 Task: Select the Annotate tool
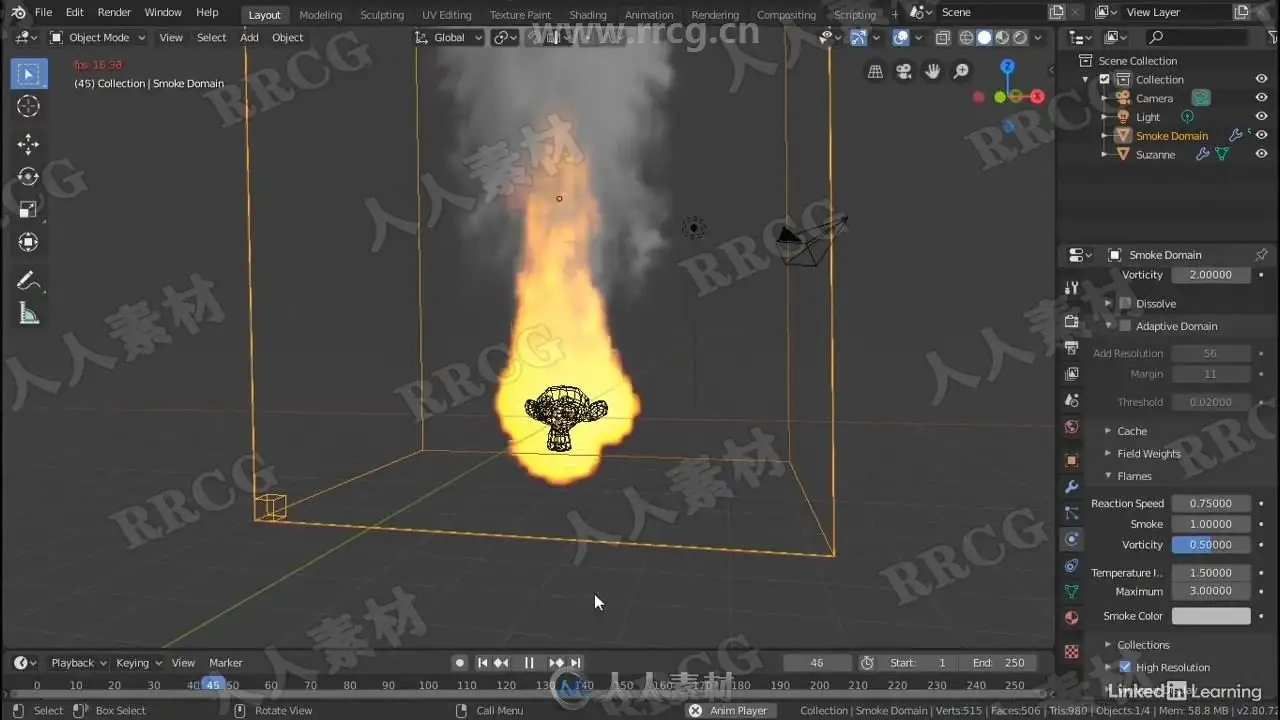click(x=29, y=281)
